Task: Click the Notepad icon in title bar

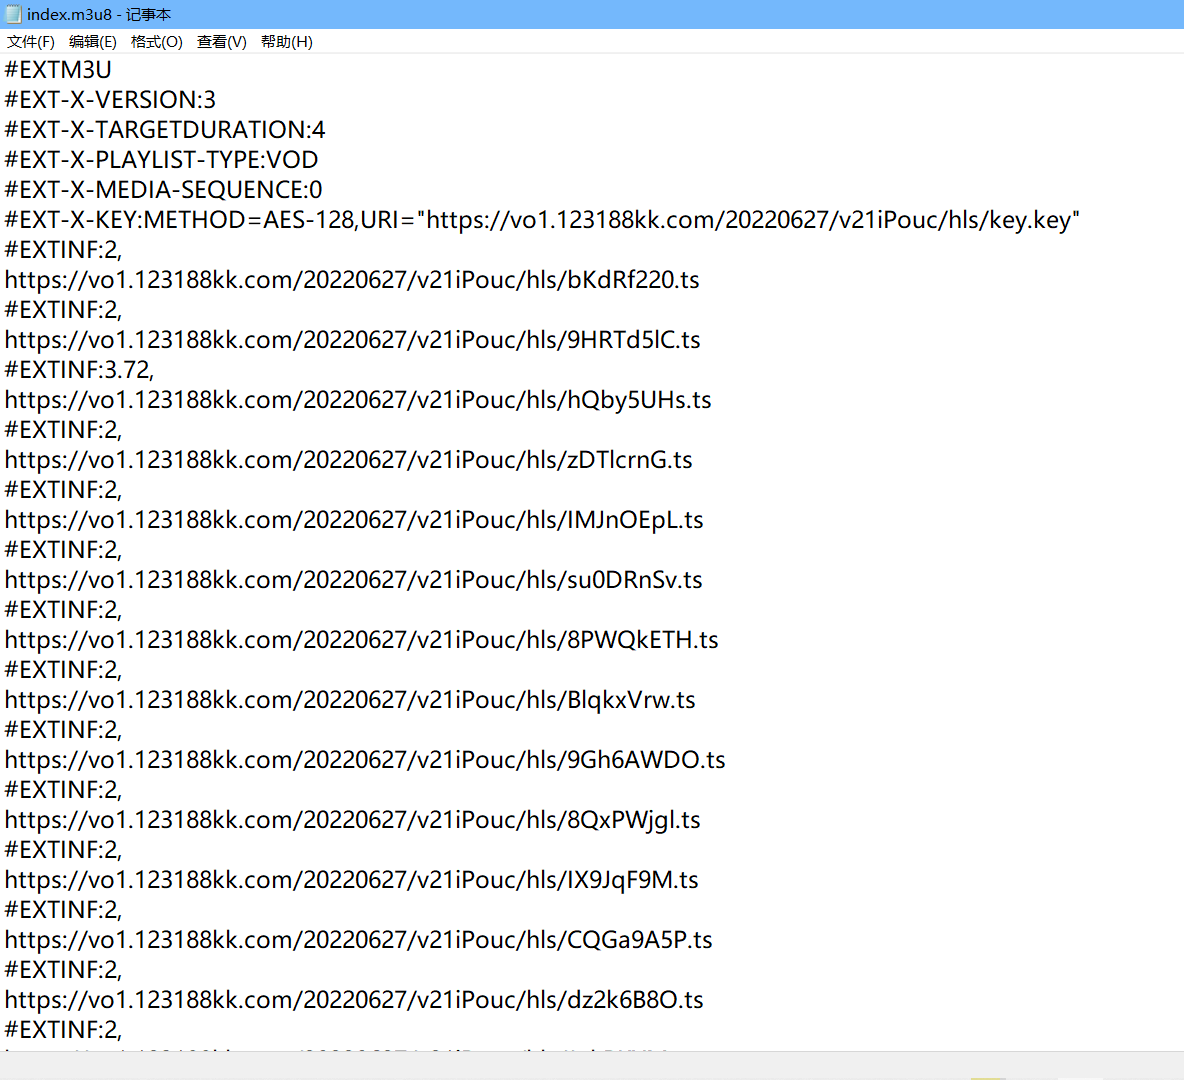Action: [14, 14]
